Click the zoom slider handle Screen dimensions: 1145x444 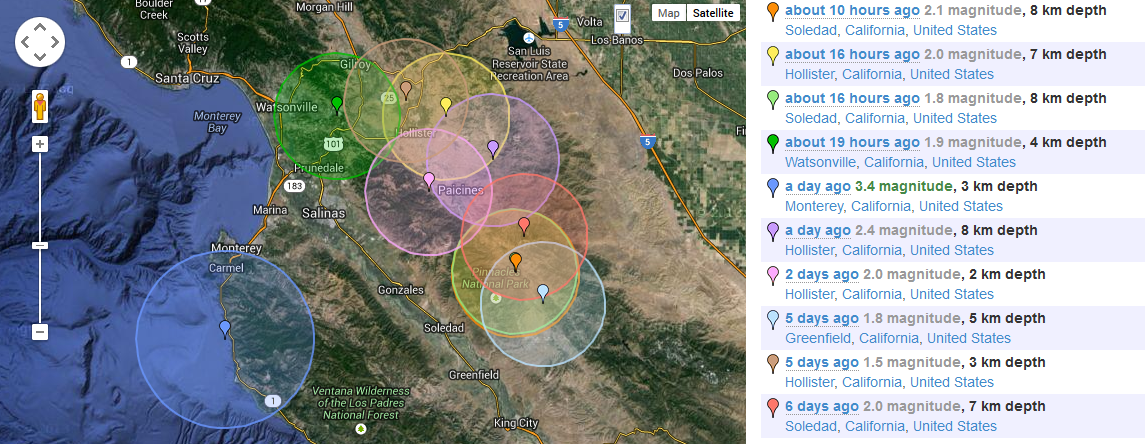[40, 245]
